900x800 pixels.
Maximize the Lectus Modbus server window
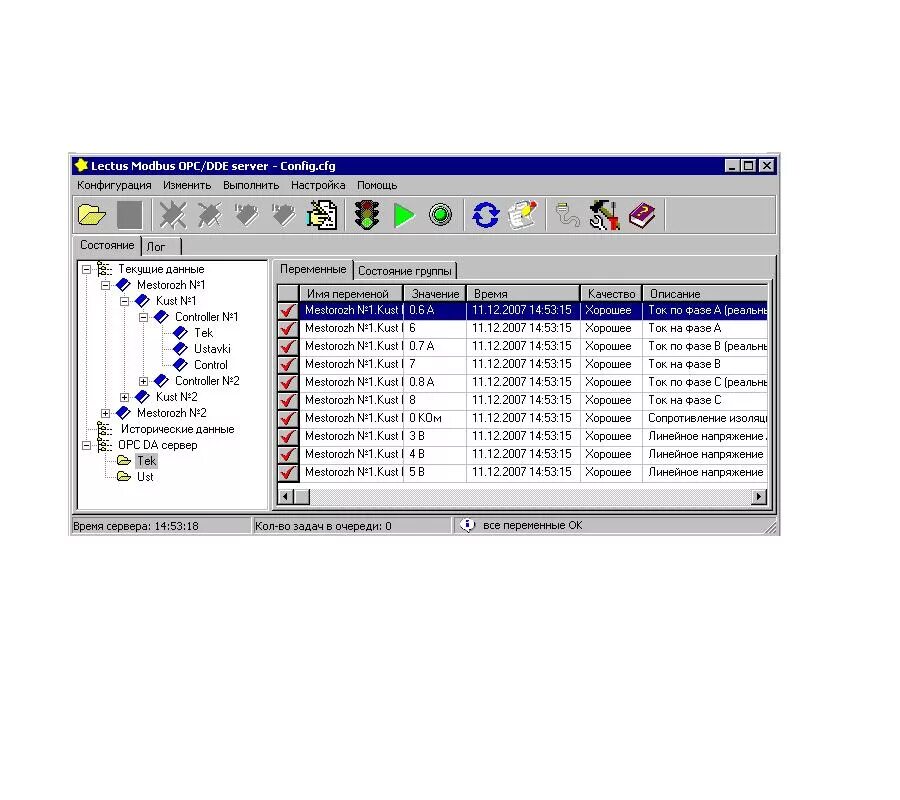click(x=748, y=166)
